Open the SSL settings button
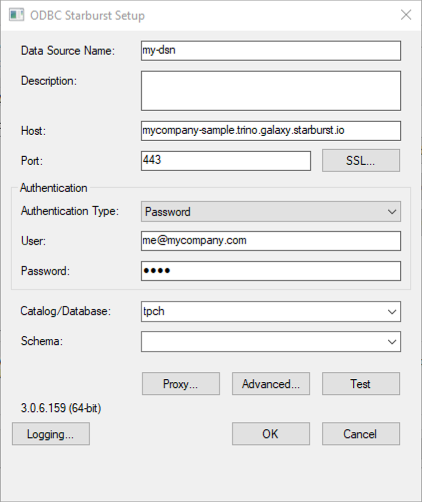The width and height of the screenshot is (422, 502). (361, 161)
